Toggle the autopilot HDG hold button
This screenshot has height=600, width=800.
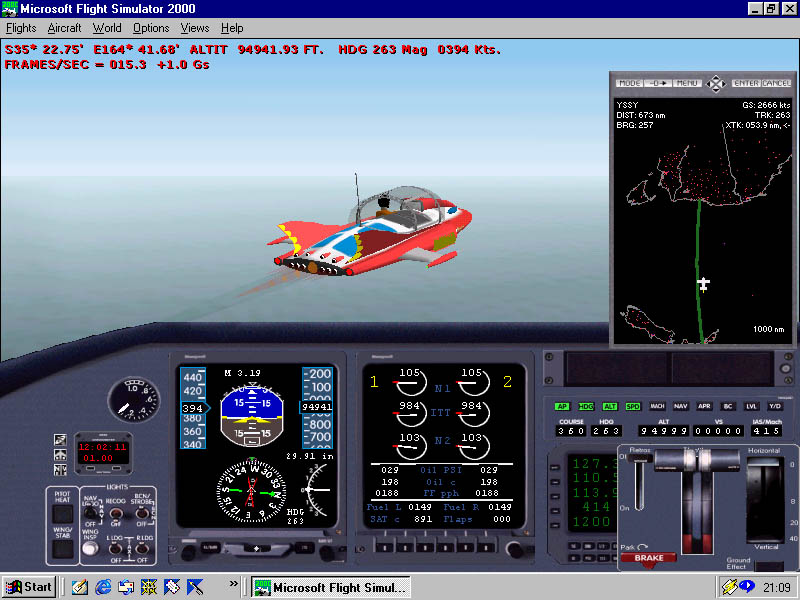click(x=586, y=407)
